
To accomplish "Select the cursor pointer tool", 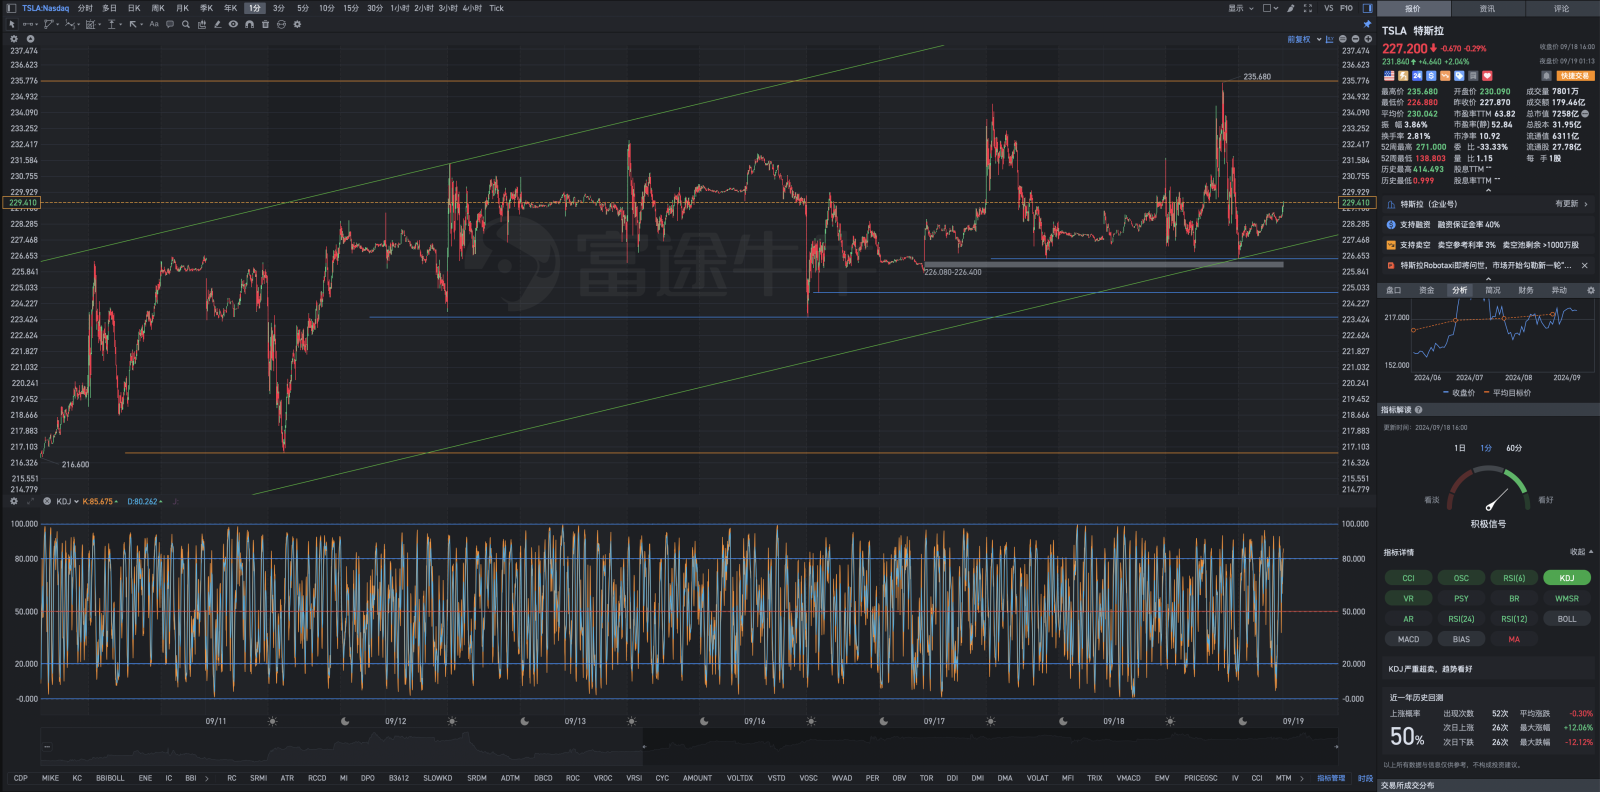I will [12, 24].
